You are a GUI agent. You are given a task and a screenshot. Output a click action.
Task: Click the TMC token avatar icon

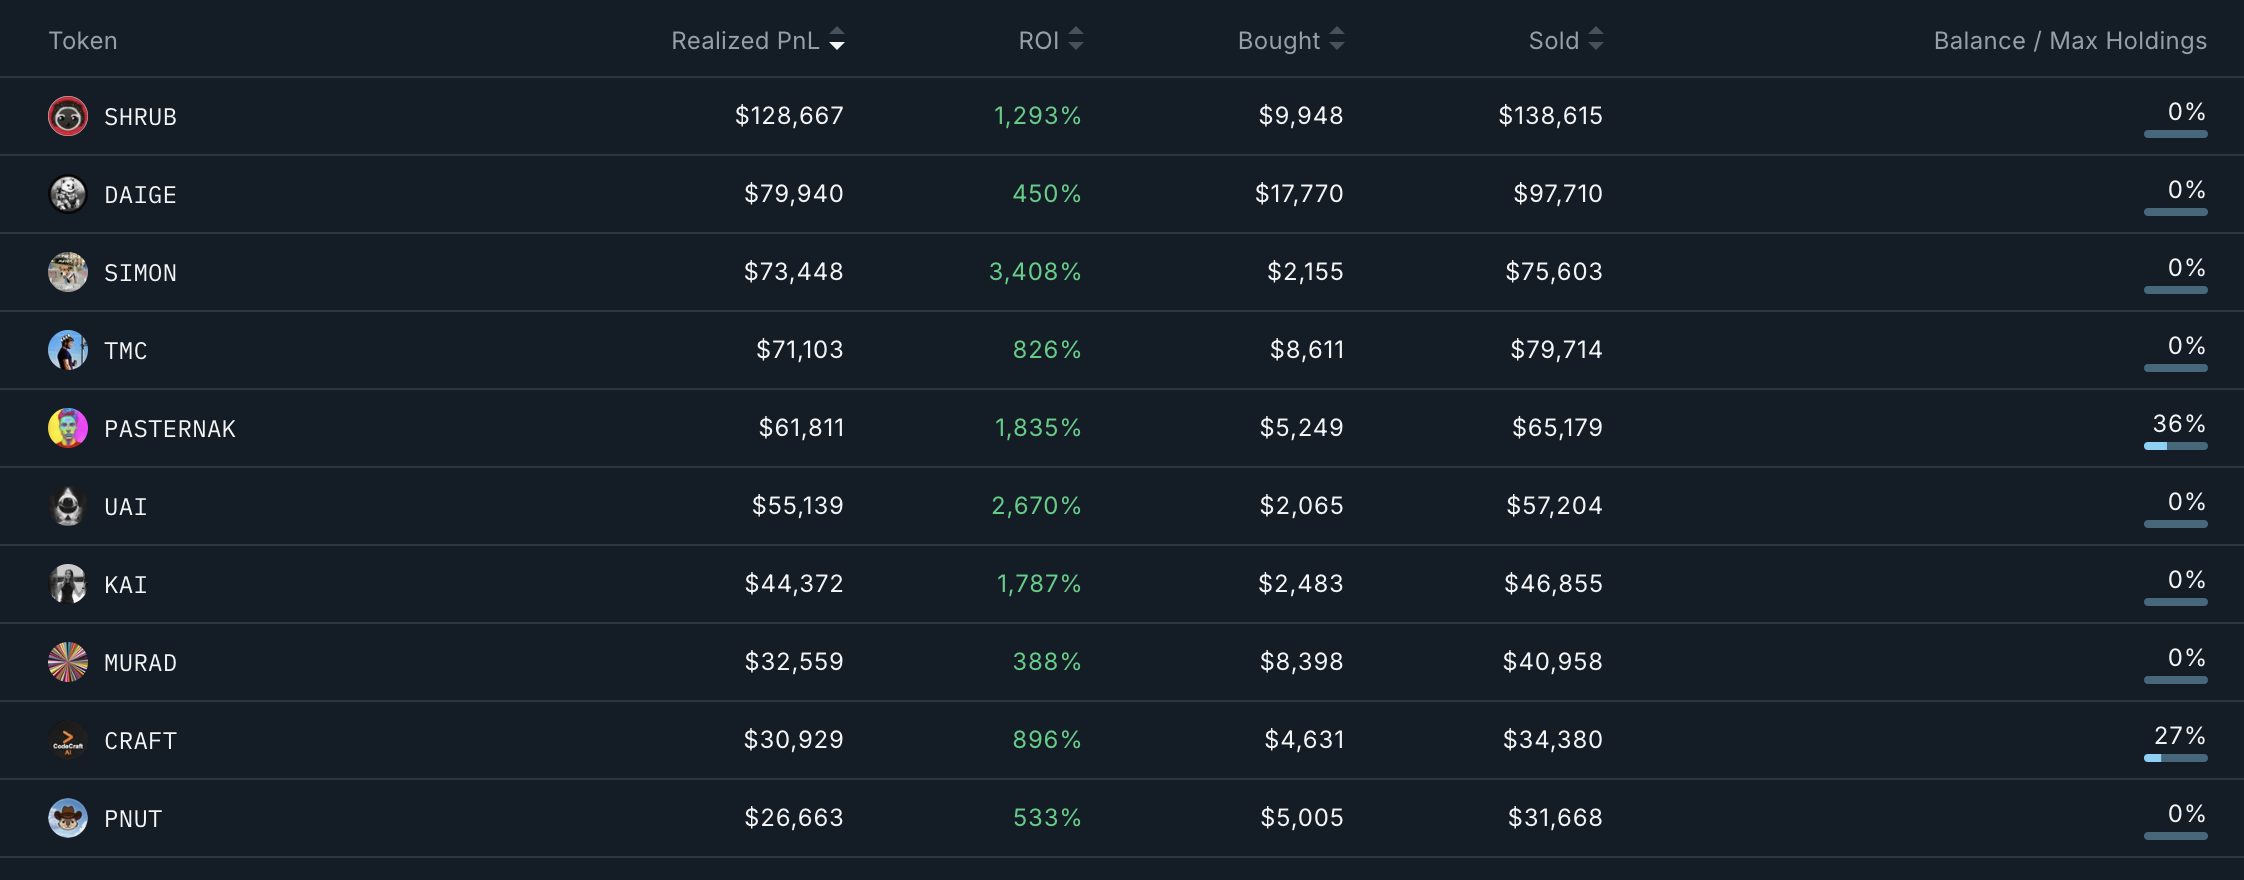coord(66,350)
